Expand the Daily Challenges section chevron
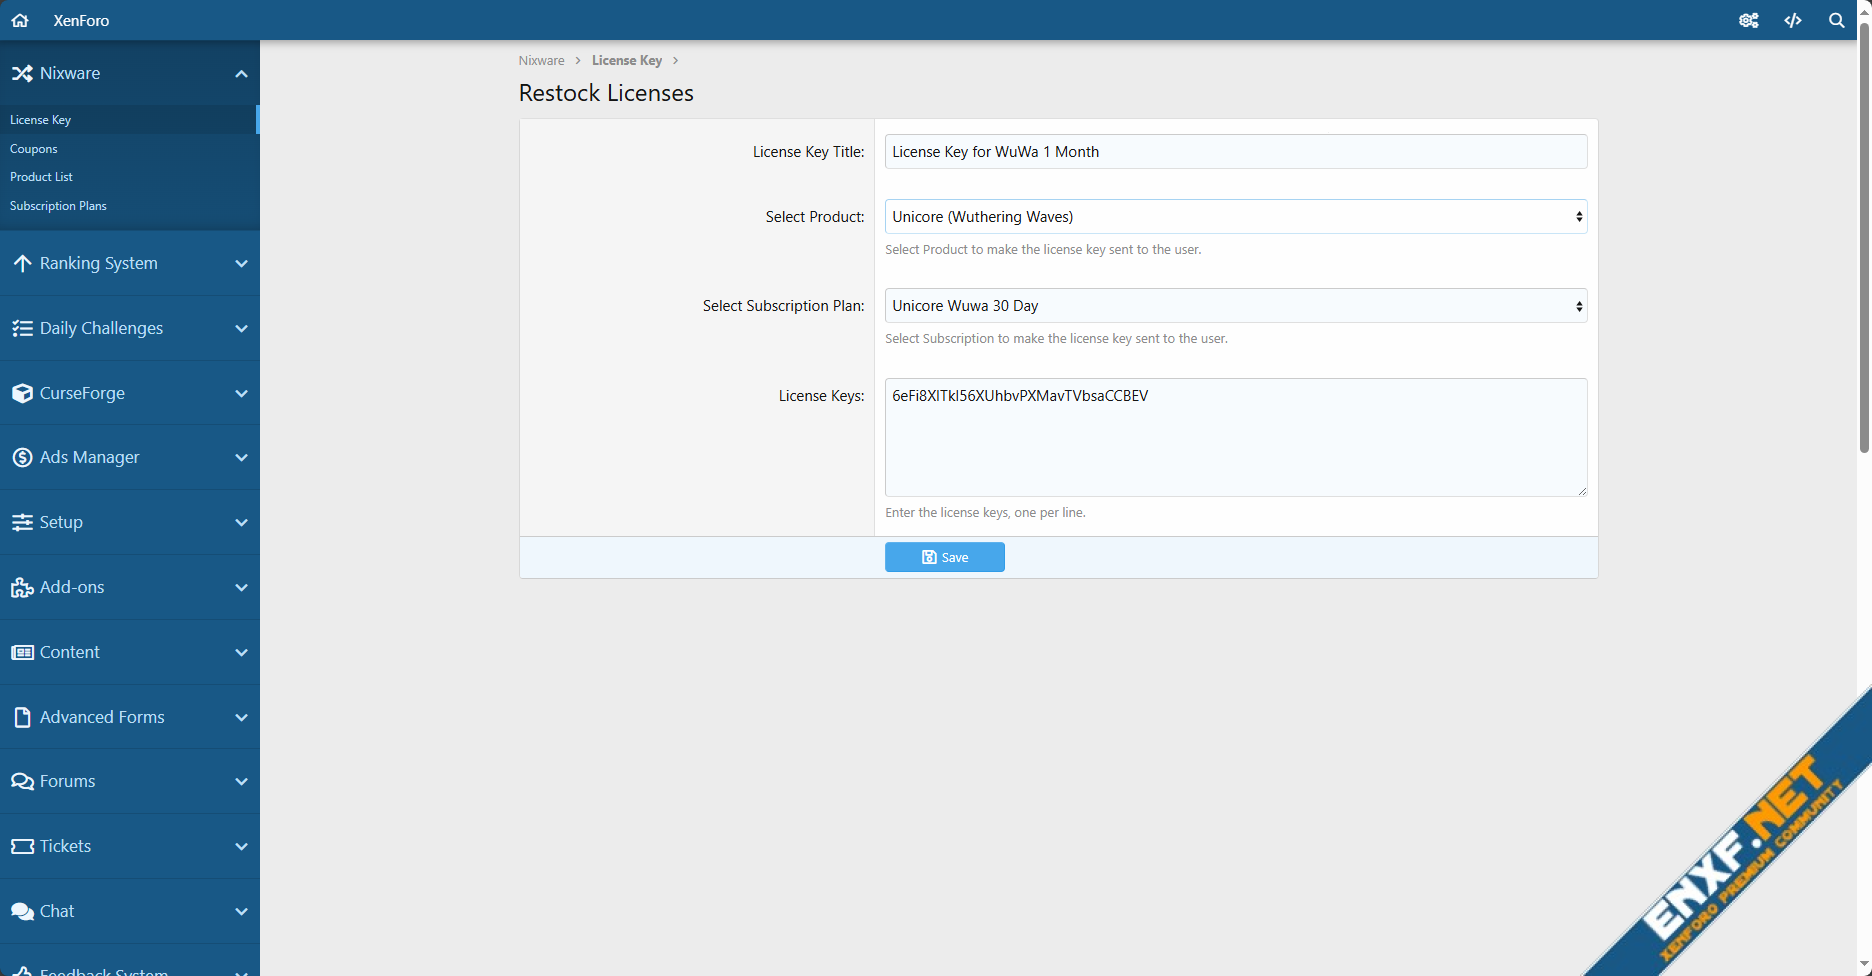Image resolution: width=1872 pixels, height=976 pixels. [x=241, y=328]
